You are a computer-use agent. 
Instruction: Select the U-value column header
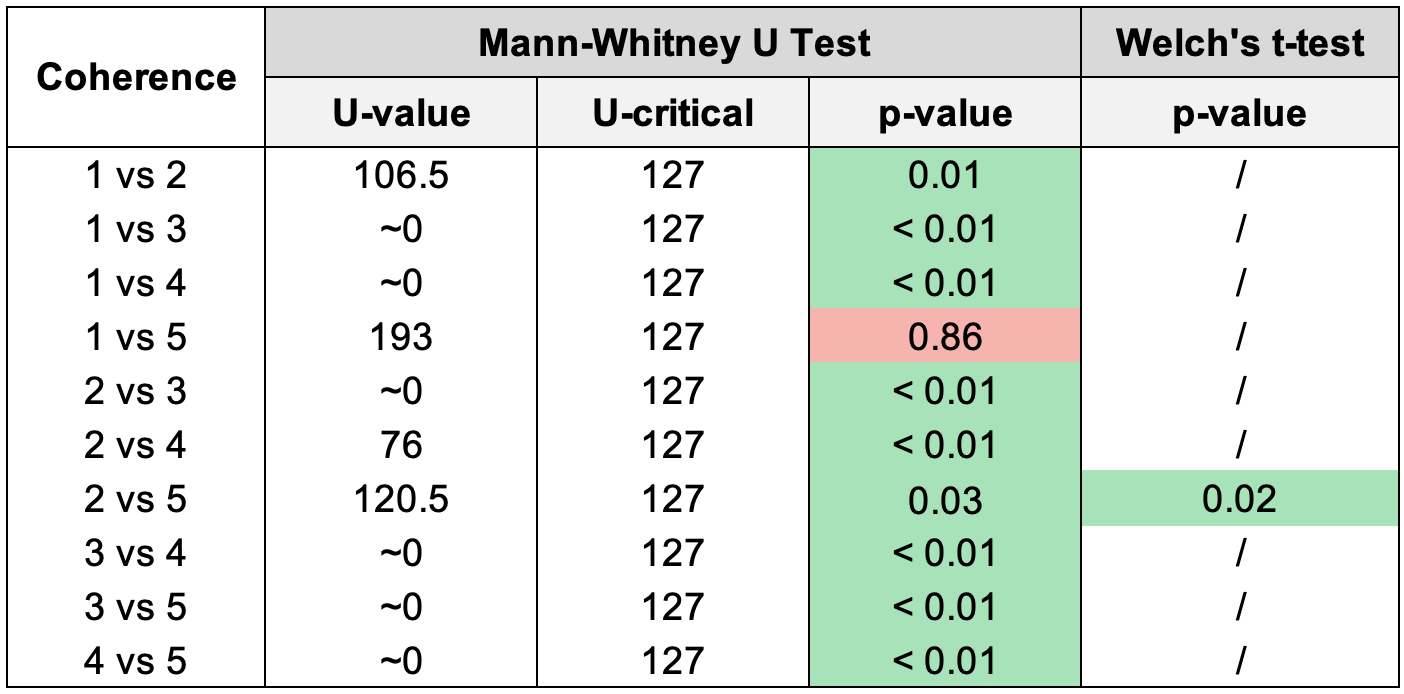(401, 113)
